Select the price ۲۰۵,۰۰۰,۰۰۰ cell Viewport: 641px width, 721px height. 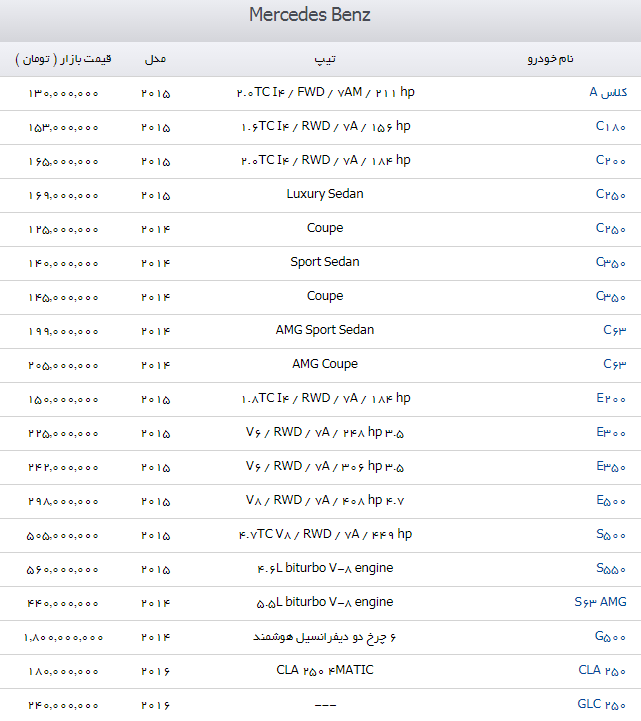[x=63, y=366]
